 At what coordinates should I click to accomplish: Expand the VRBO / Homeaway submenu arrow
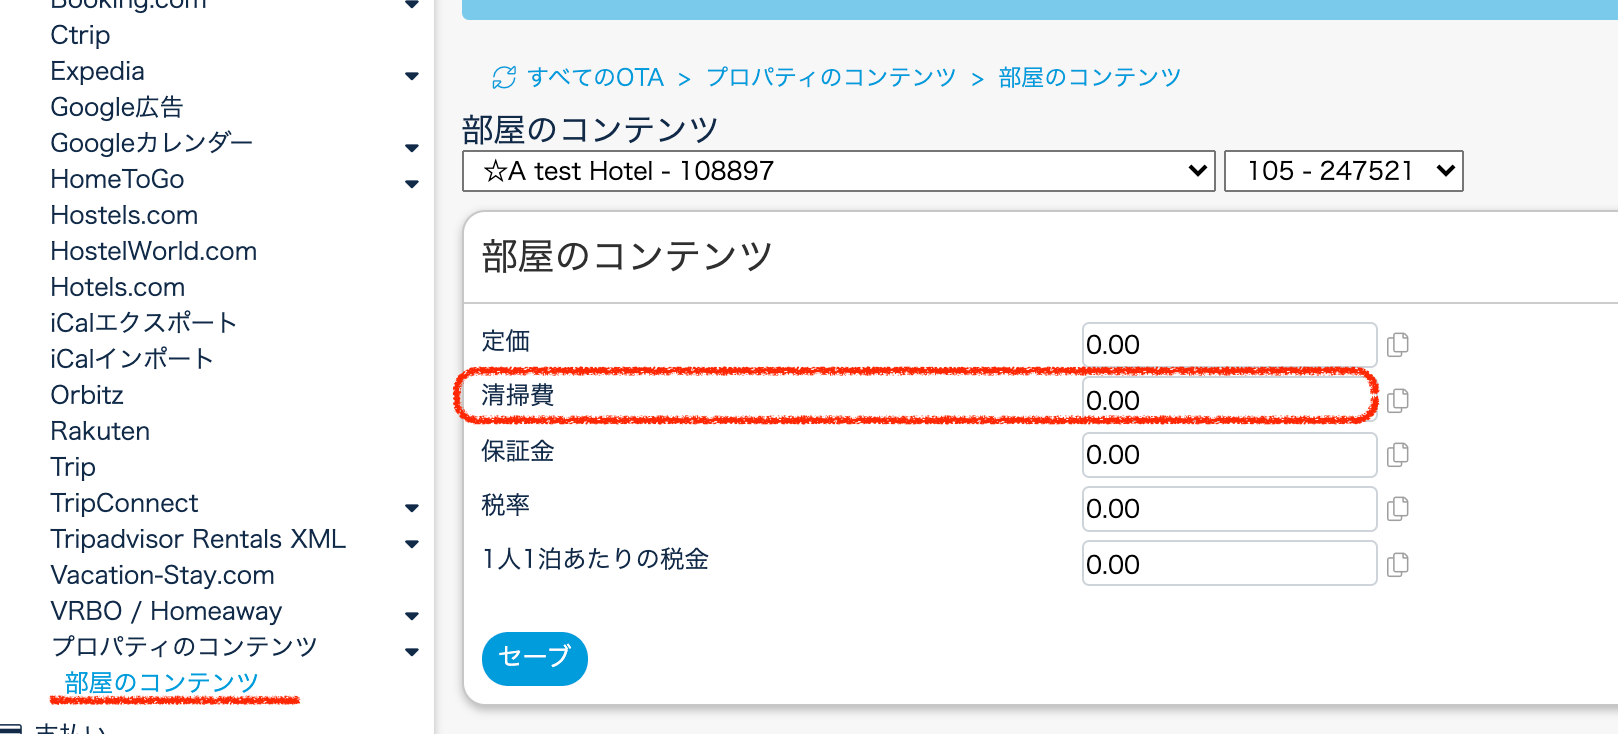(412, 616)
